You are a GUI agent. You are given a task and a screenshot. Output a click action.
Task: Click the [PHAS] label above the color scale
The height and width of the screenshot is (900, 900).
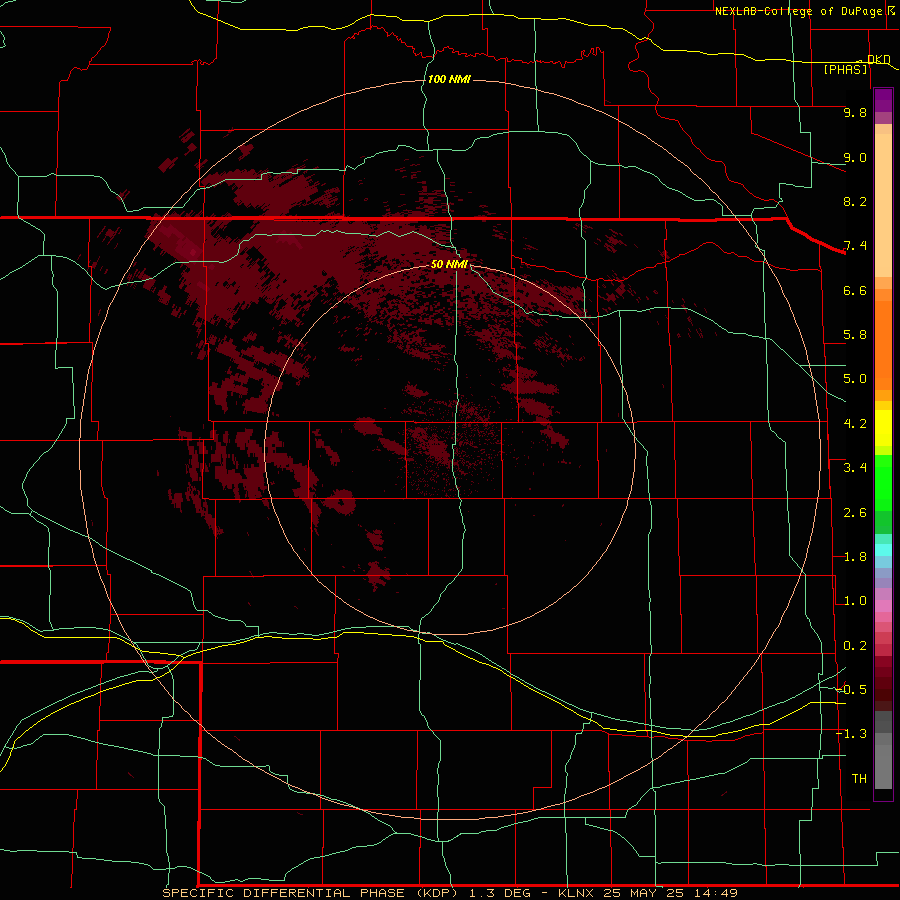845,69
